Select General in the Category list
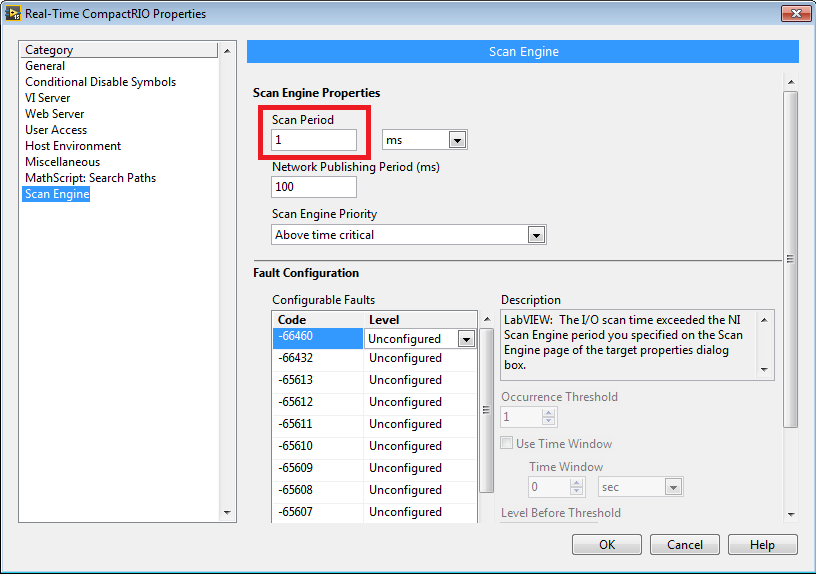This screenshot has height=574, width=816. (45, 66)
